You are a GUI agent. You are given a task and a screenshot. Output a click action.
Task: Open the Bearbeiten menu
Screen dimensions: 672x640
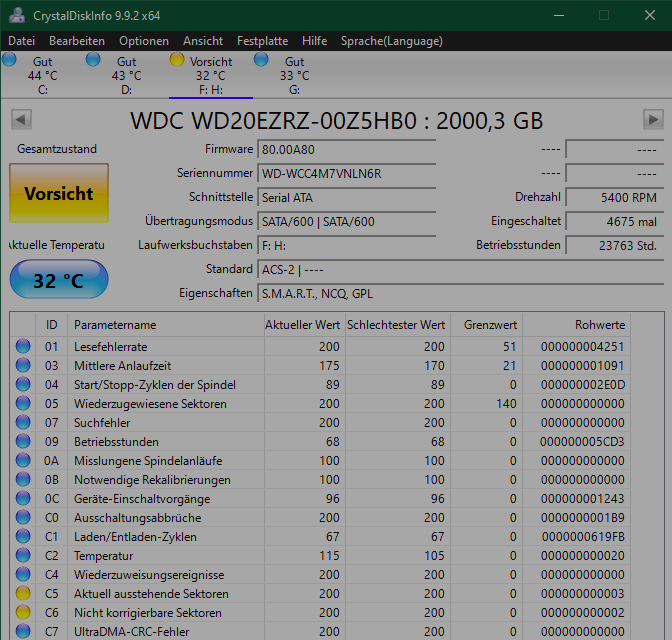pyautogui.click(x=77, y=41)
